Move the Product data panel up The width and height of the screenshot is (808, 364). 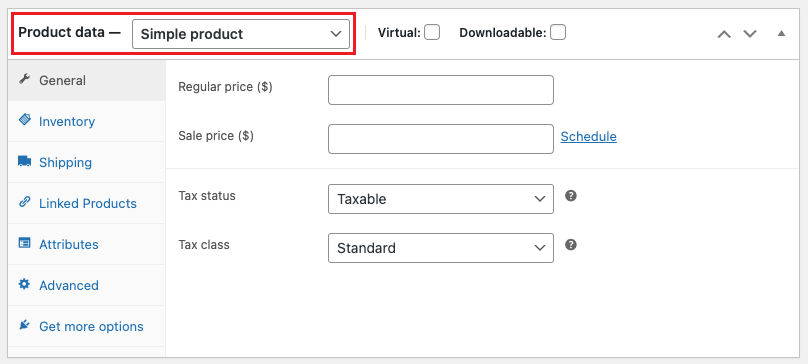coord(724,34)
